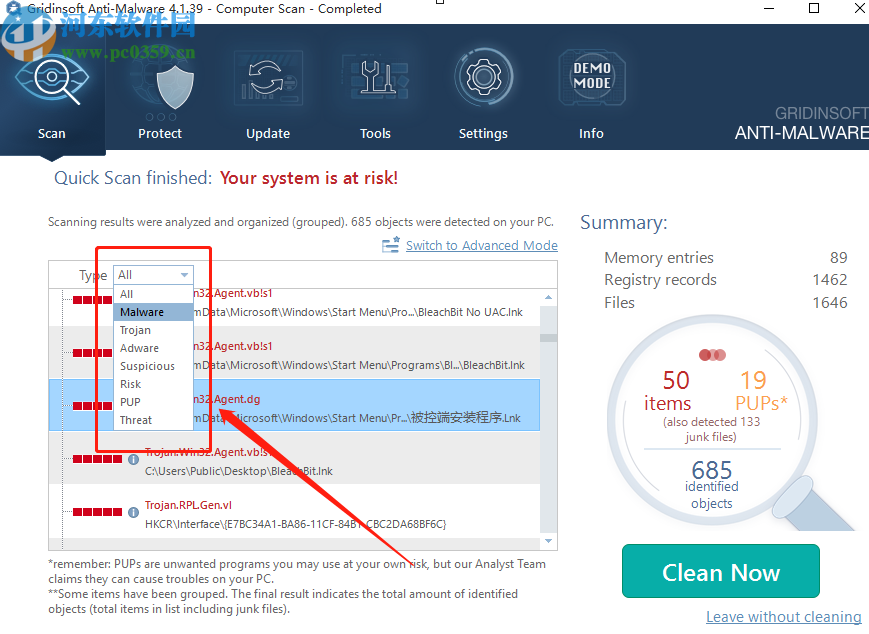Click scroll down arrow of results list

(x=548, y=541)
